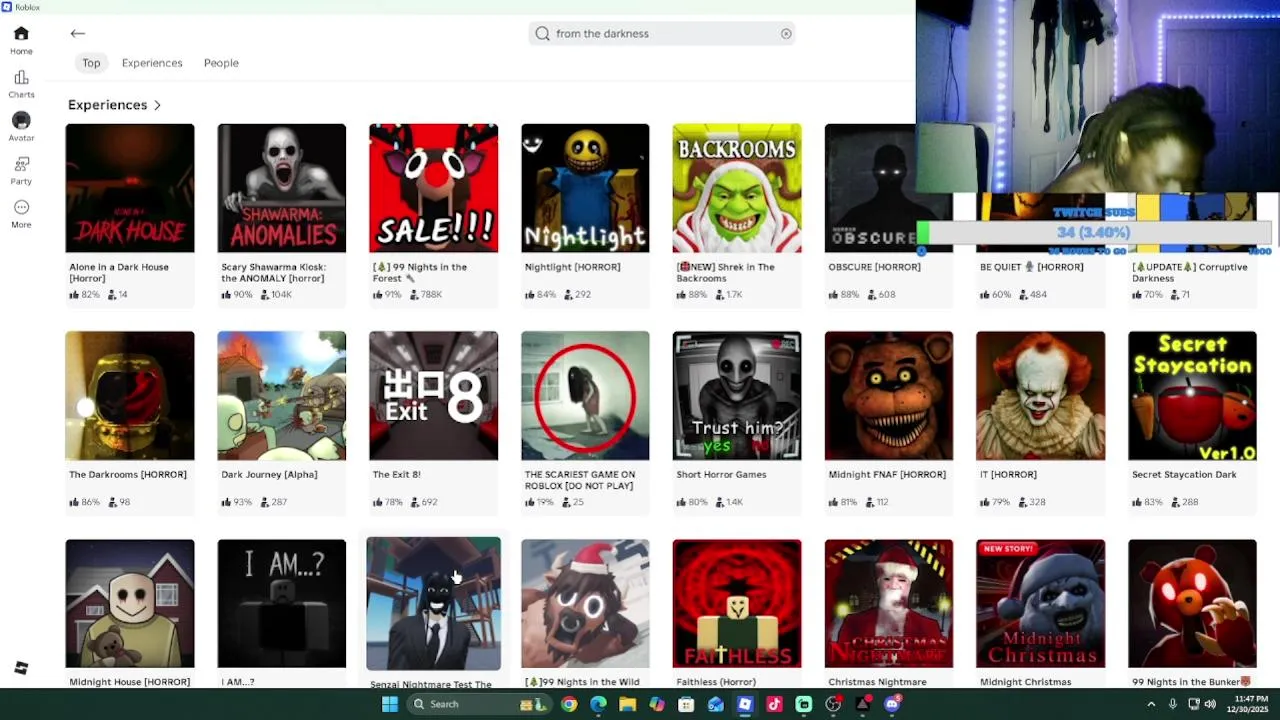Click the taskbar Search box
This screenshot has width=1280, height=720.
pyautogui.click(x=480, y=704)
